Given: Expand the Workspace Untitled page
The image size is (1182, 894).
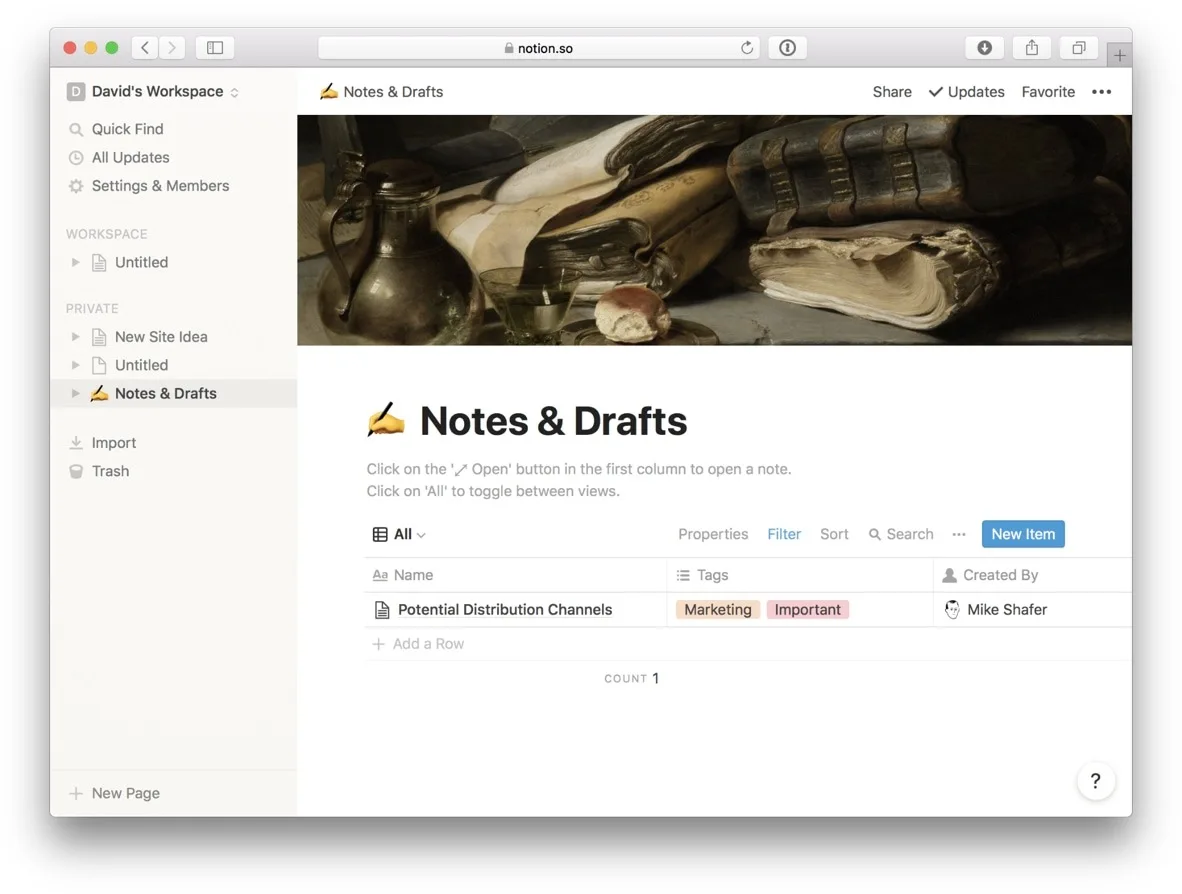Looking at the screenshot, I should coord(75,262).
